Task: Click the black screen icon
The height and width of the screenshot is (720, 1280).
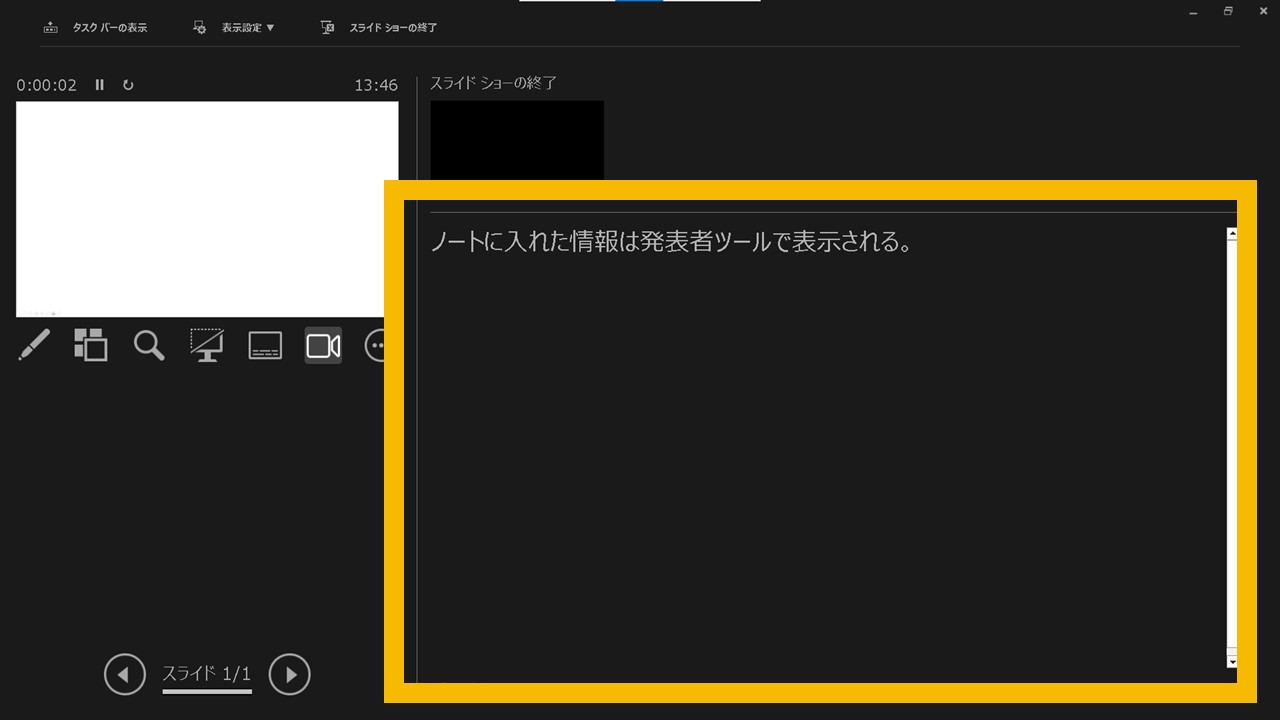Action: tap(206, 345)
